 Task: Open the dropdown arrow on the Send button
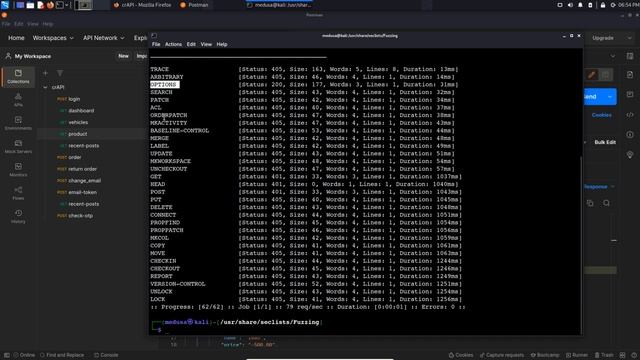pyautogui.click(x=610, y=97)
